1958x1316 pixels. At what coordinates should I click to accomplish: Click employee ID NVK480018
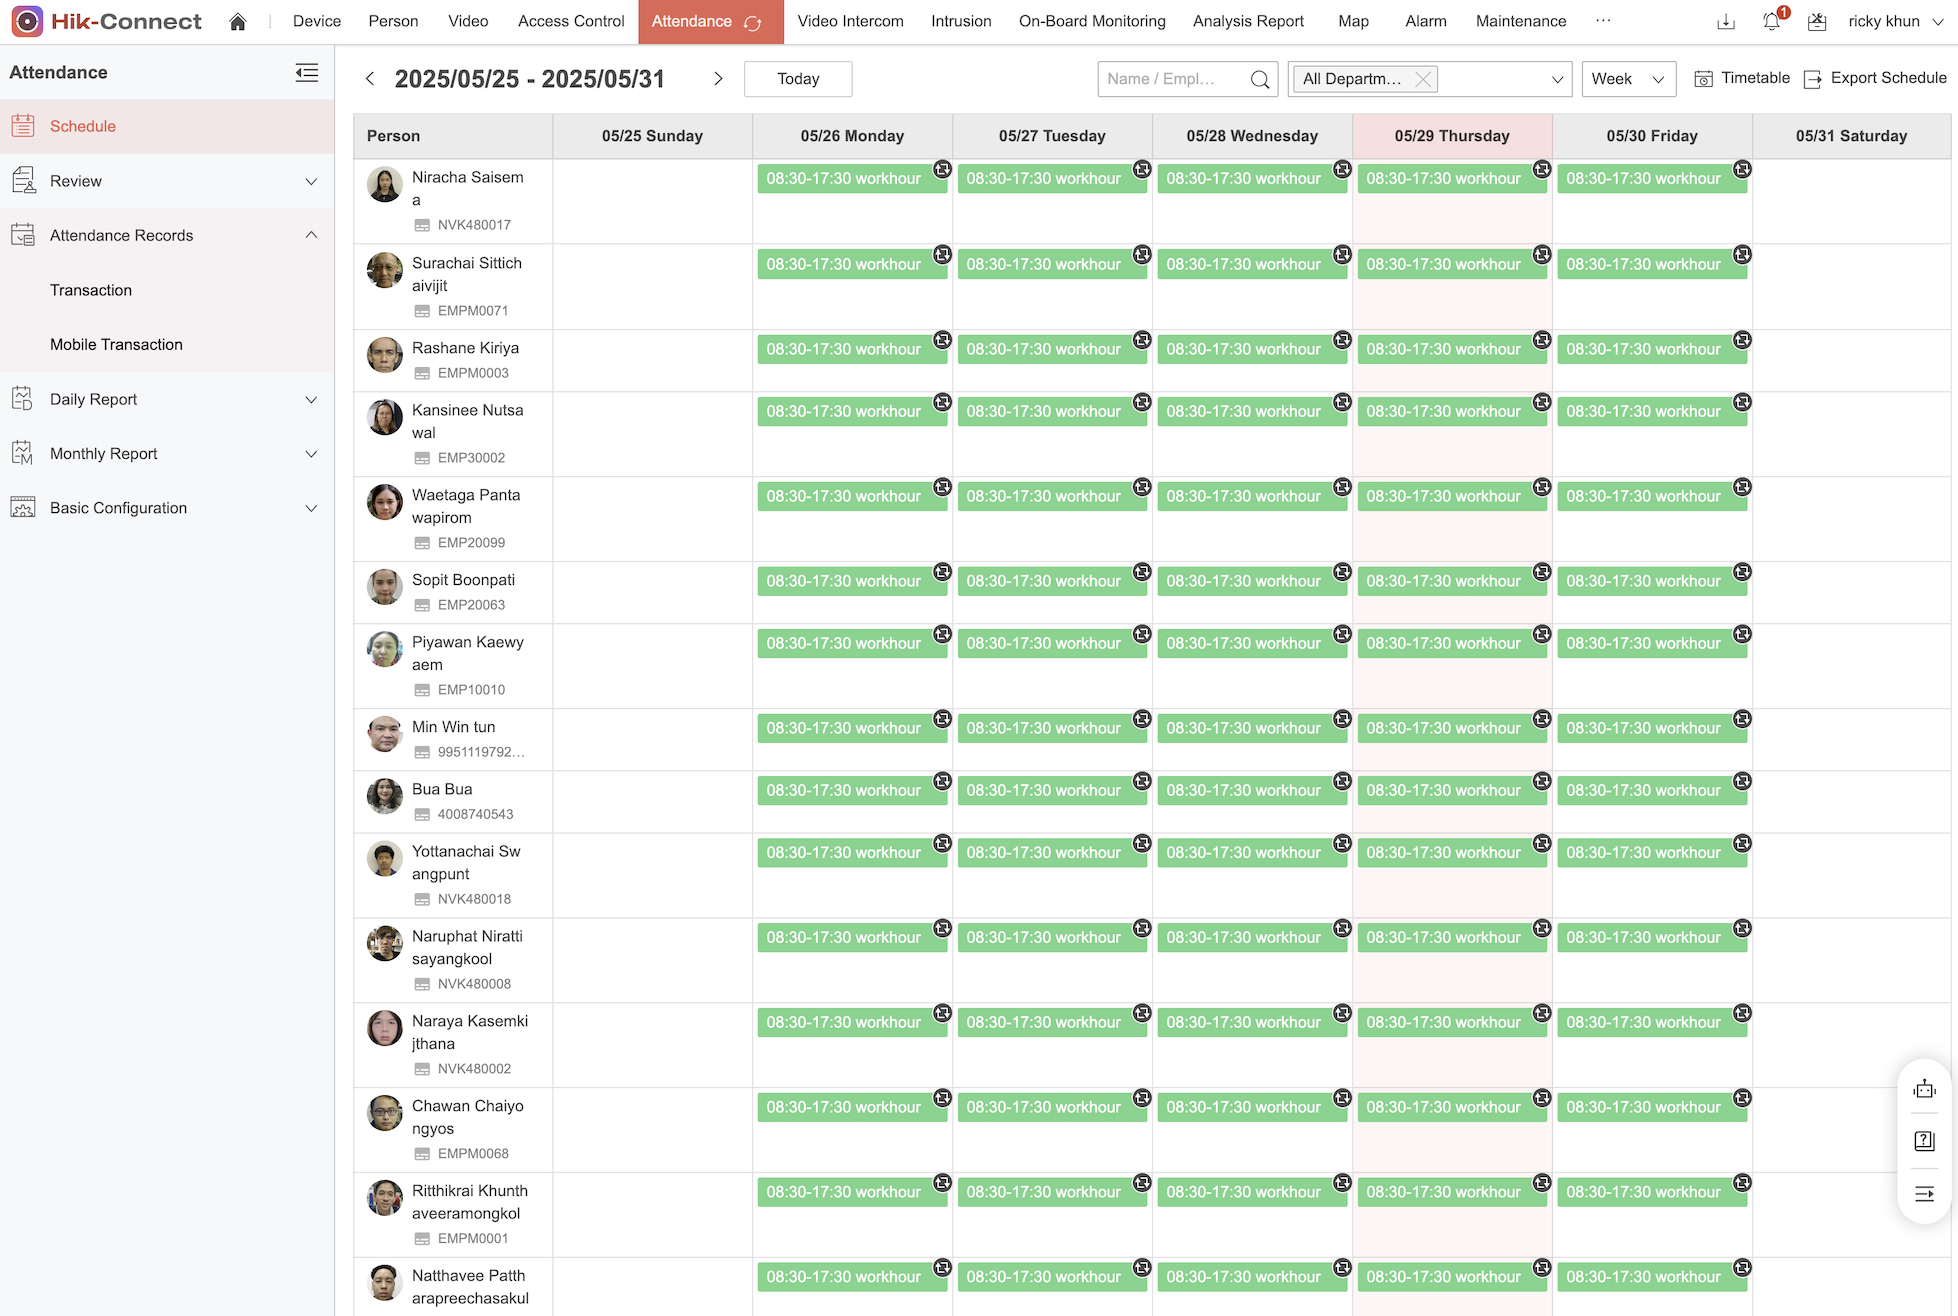(x=474, y=899)
